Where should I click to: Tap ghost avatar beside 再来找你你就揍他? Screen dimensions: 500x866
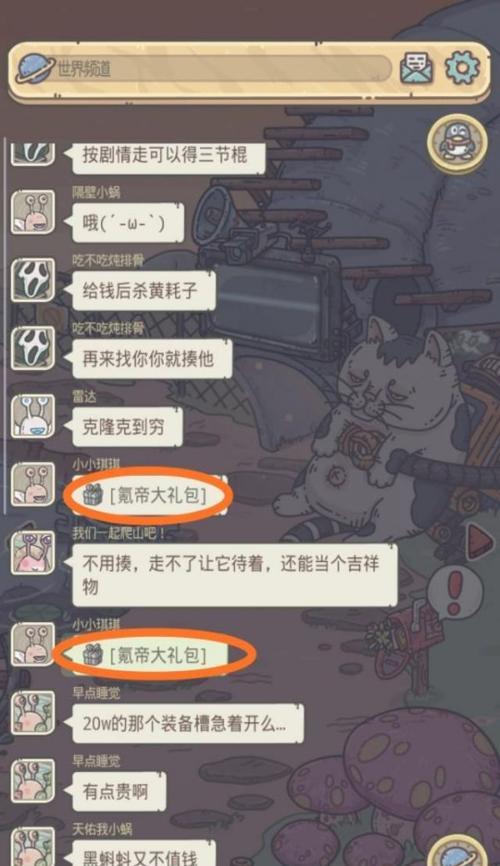tap(33, 348)
